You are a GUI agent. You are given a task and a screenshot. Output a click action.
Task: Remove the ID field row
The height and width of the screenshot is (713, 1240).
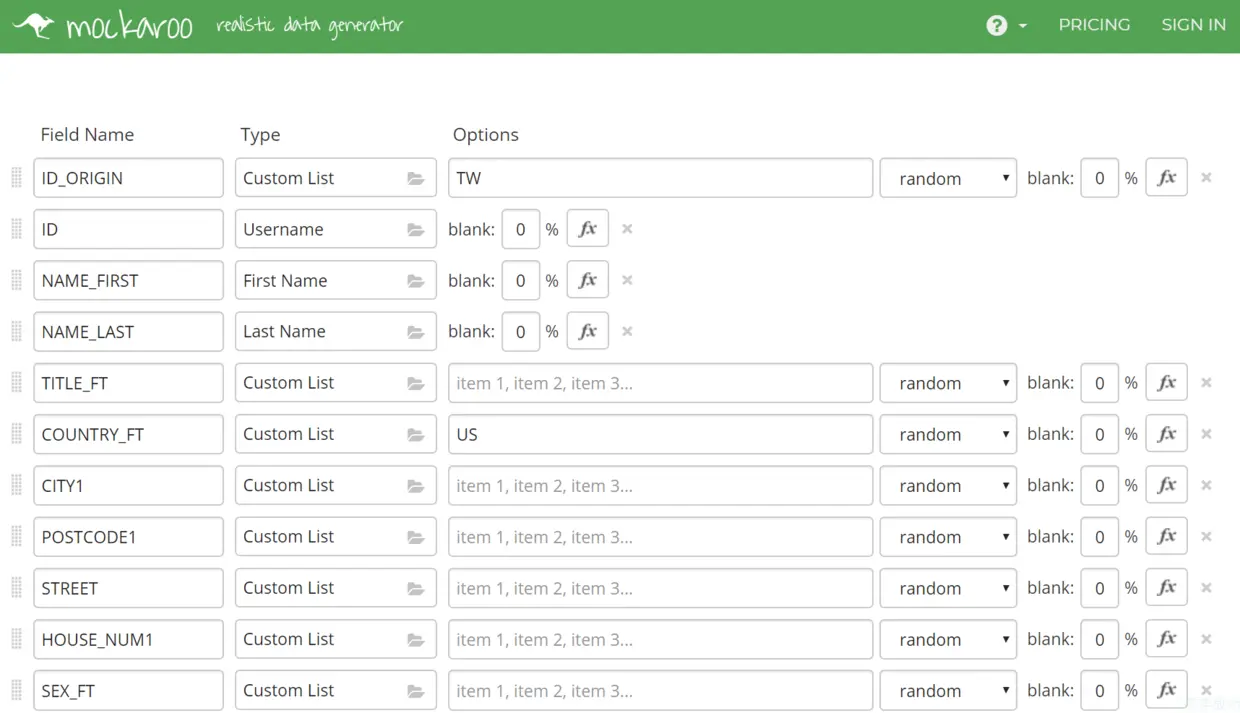[x=627, y=229]
